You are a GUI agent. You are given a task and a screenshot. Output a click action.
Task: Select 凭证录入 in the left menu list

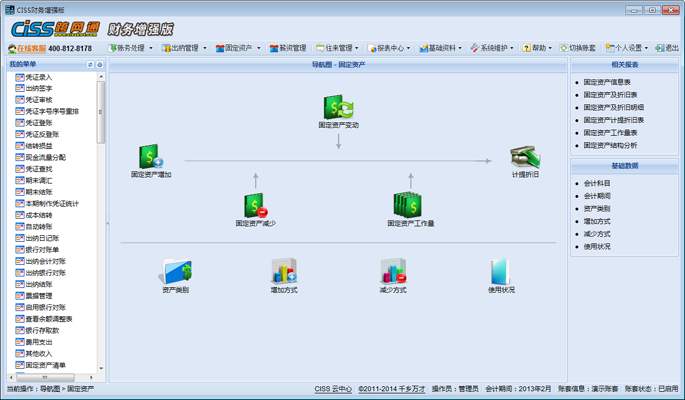click(39, 77)
